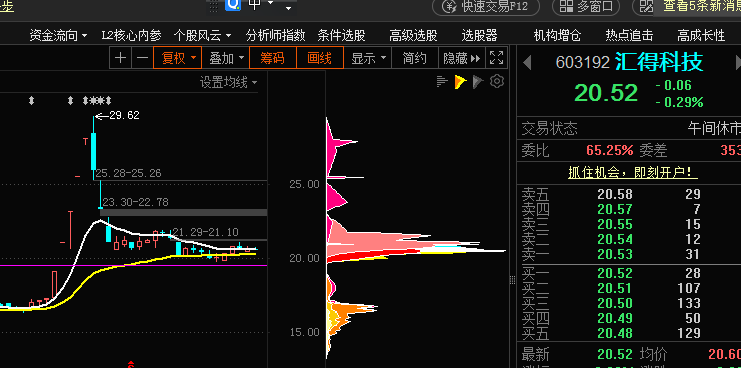Zoom in chart with plus button
741x368 pixels.
121,58
